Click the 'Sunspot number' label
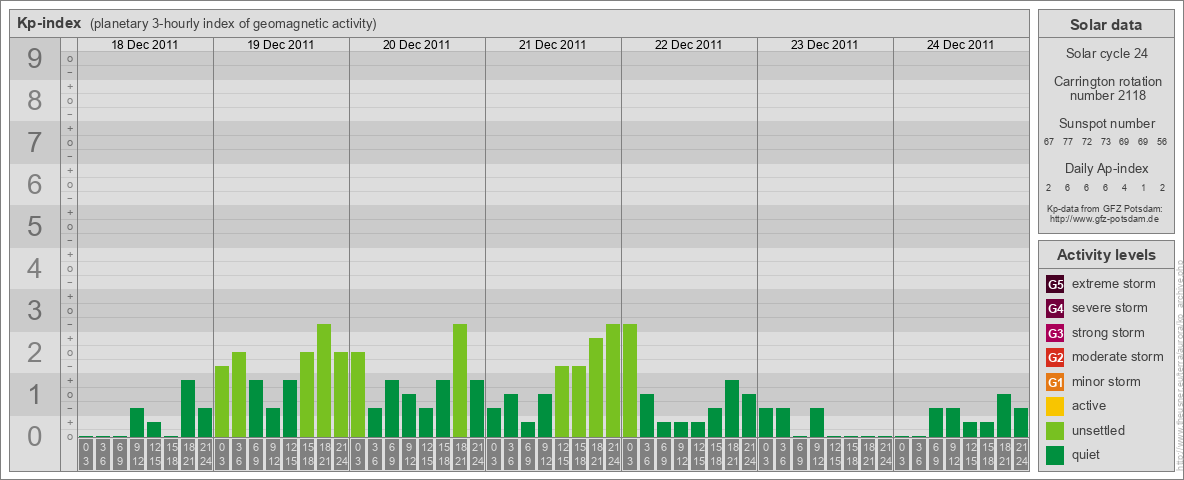This screenshot has width=1184, height=480. pos(1107,124)
